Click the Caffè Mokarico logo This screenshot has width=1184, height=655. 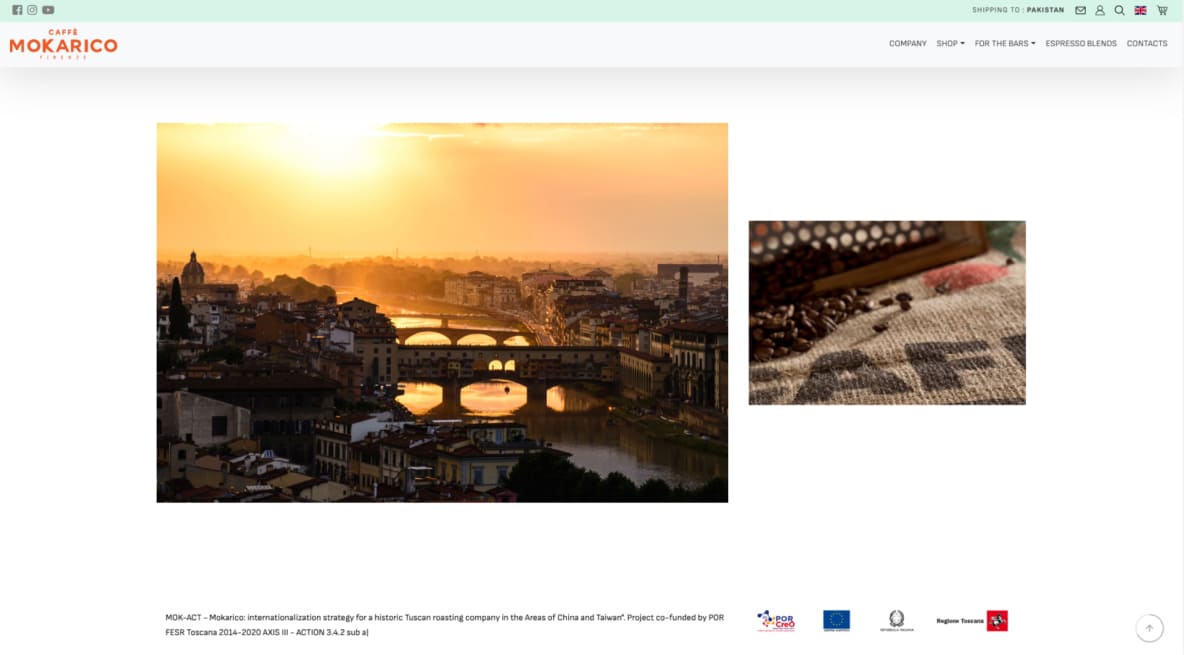[63, 44]
